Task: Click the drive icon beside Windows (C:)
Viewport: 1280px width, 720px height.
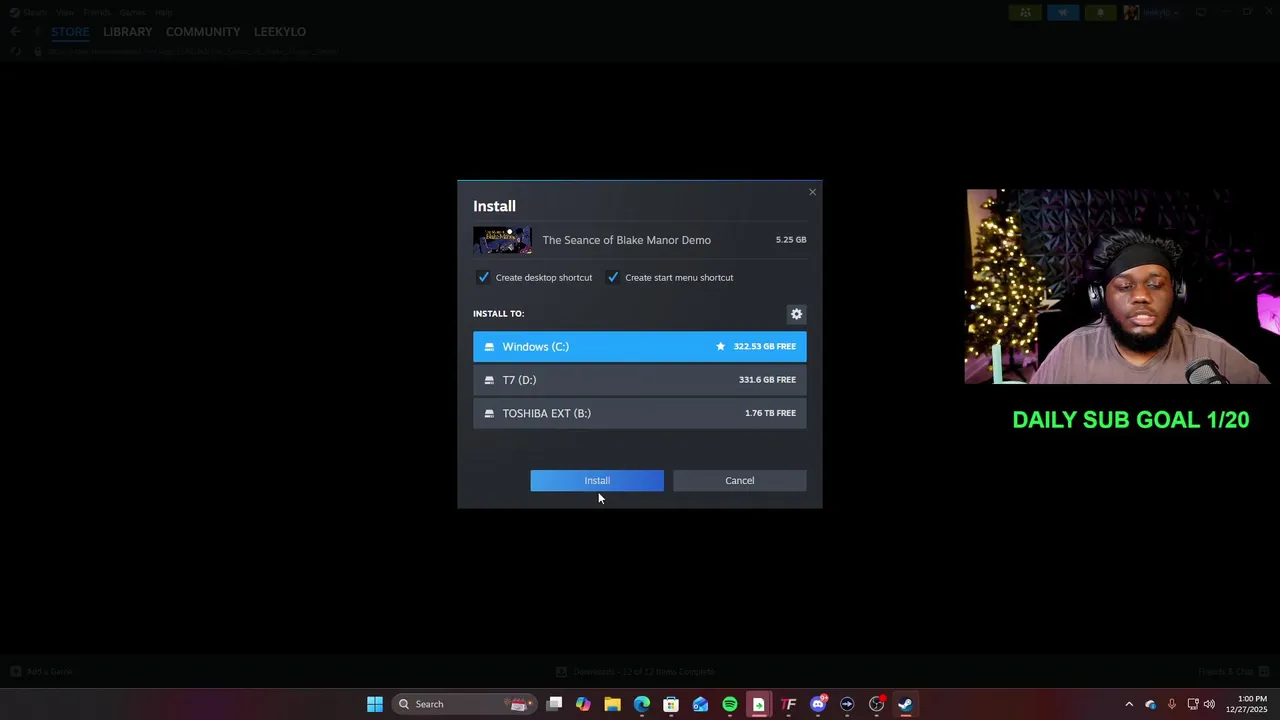Action: click(x=489, y=347)
